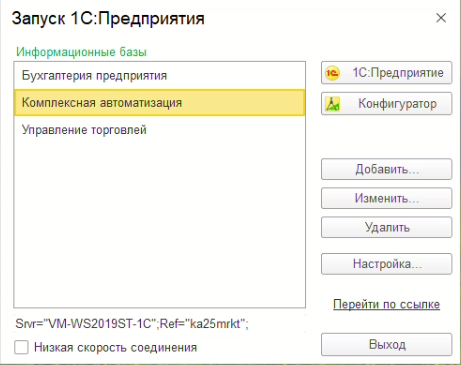Image resolution: width=461 pixels, height=365 pixels.
Task: Click the yellow 1C logo icon
Action: coord(332,73)
